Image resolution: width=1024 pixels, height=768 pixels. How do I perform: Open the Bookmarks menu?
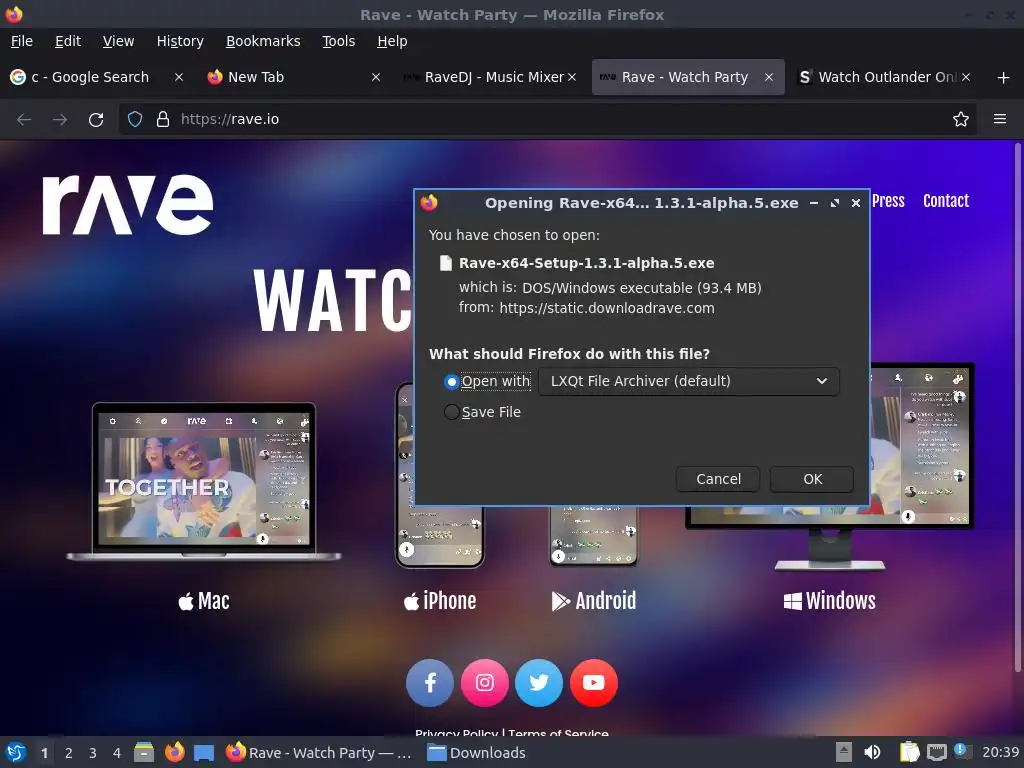pyautogui.click(x=263, y=41)
